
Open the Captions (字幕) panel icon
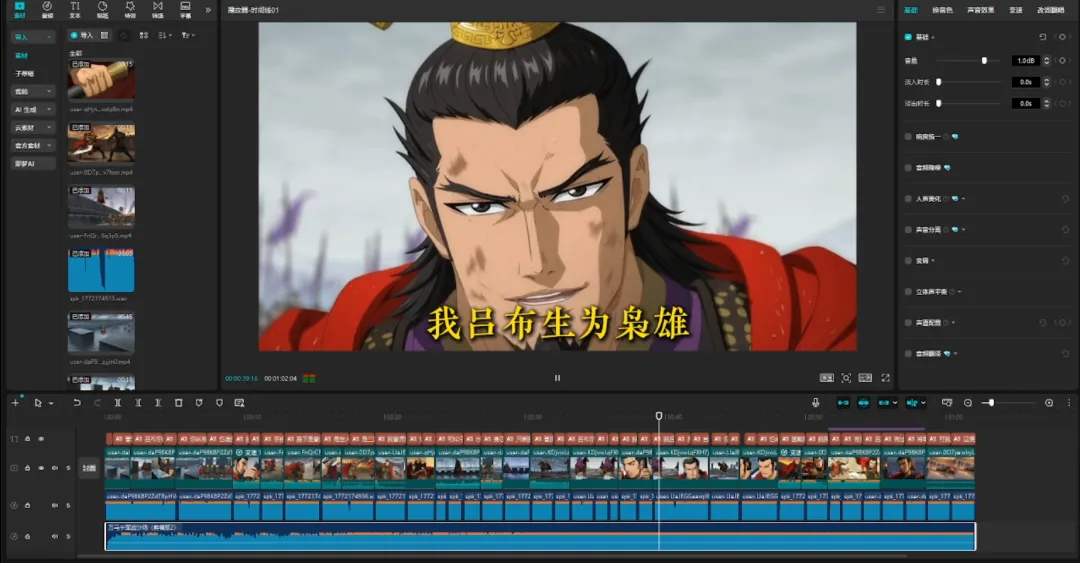(185, 9)
